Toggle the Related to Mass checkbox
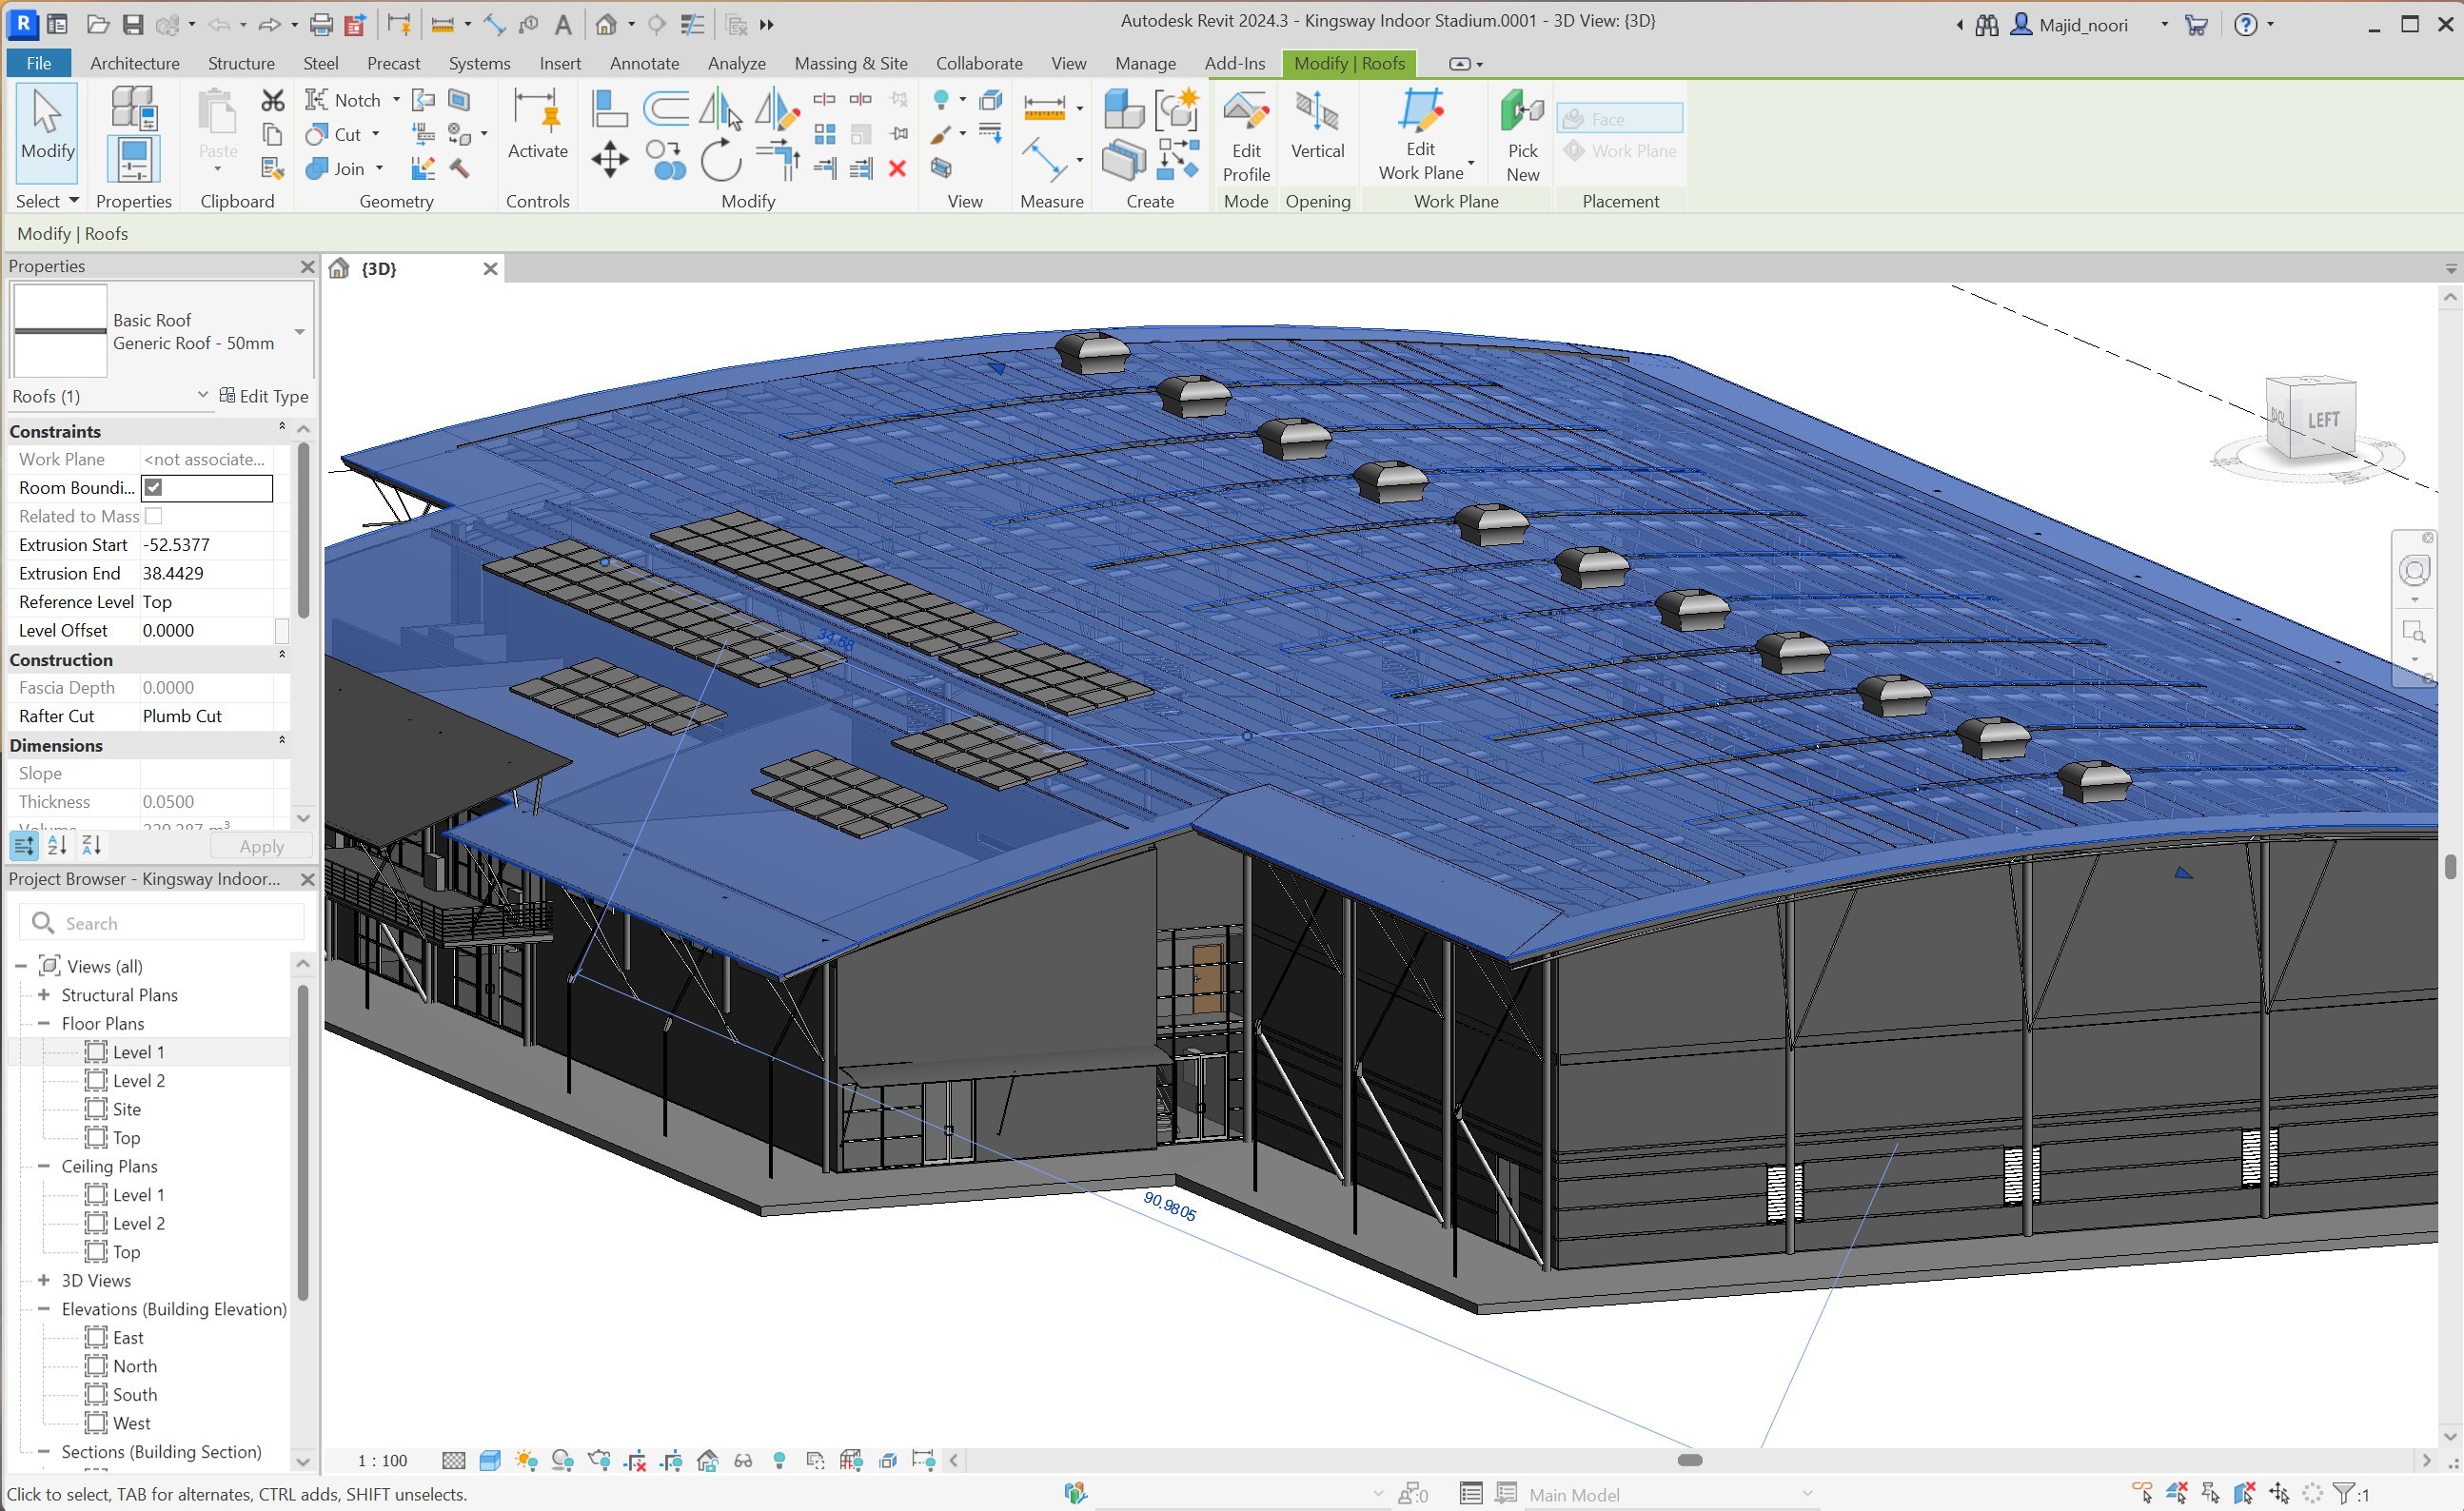This screenshot has width=2464, height=1511. pyautogui.click(x=154, y=516)
